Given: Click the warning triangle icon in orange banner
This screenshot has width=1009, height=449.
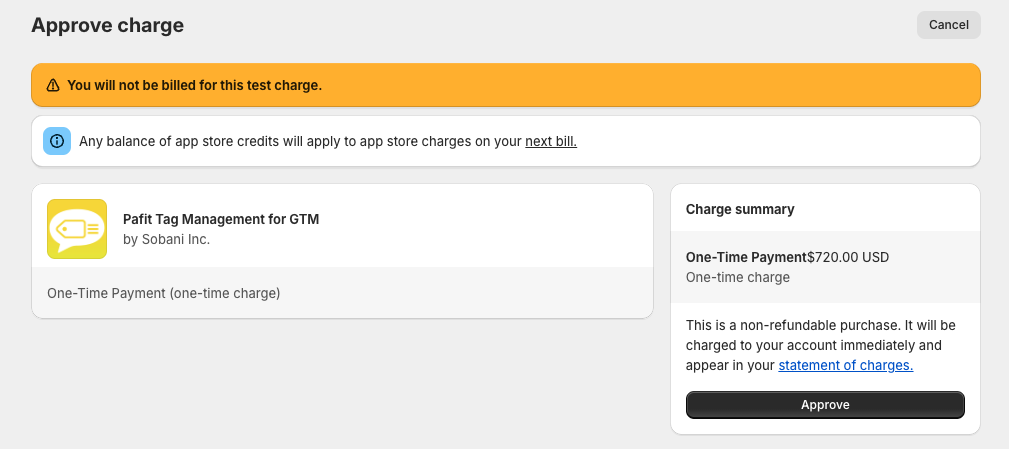Looking at the screenshot, I should coord(53,85).
